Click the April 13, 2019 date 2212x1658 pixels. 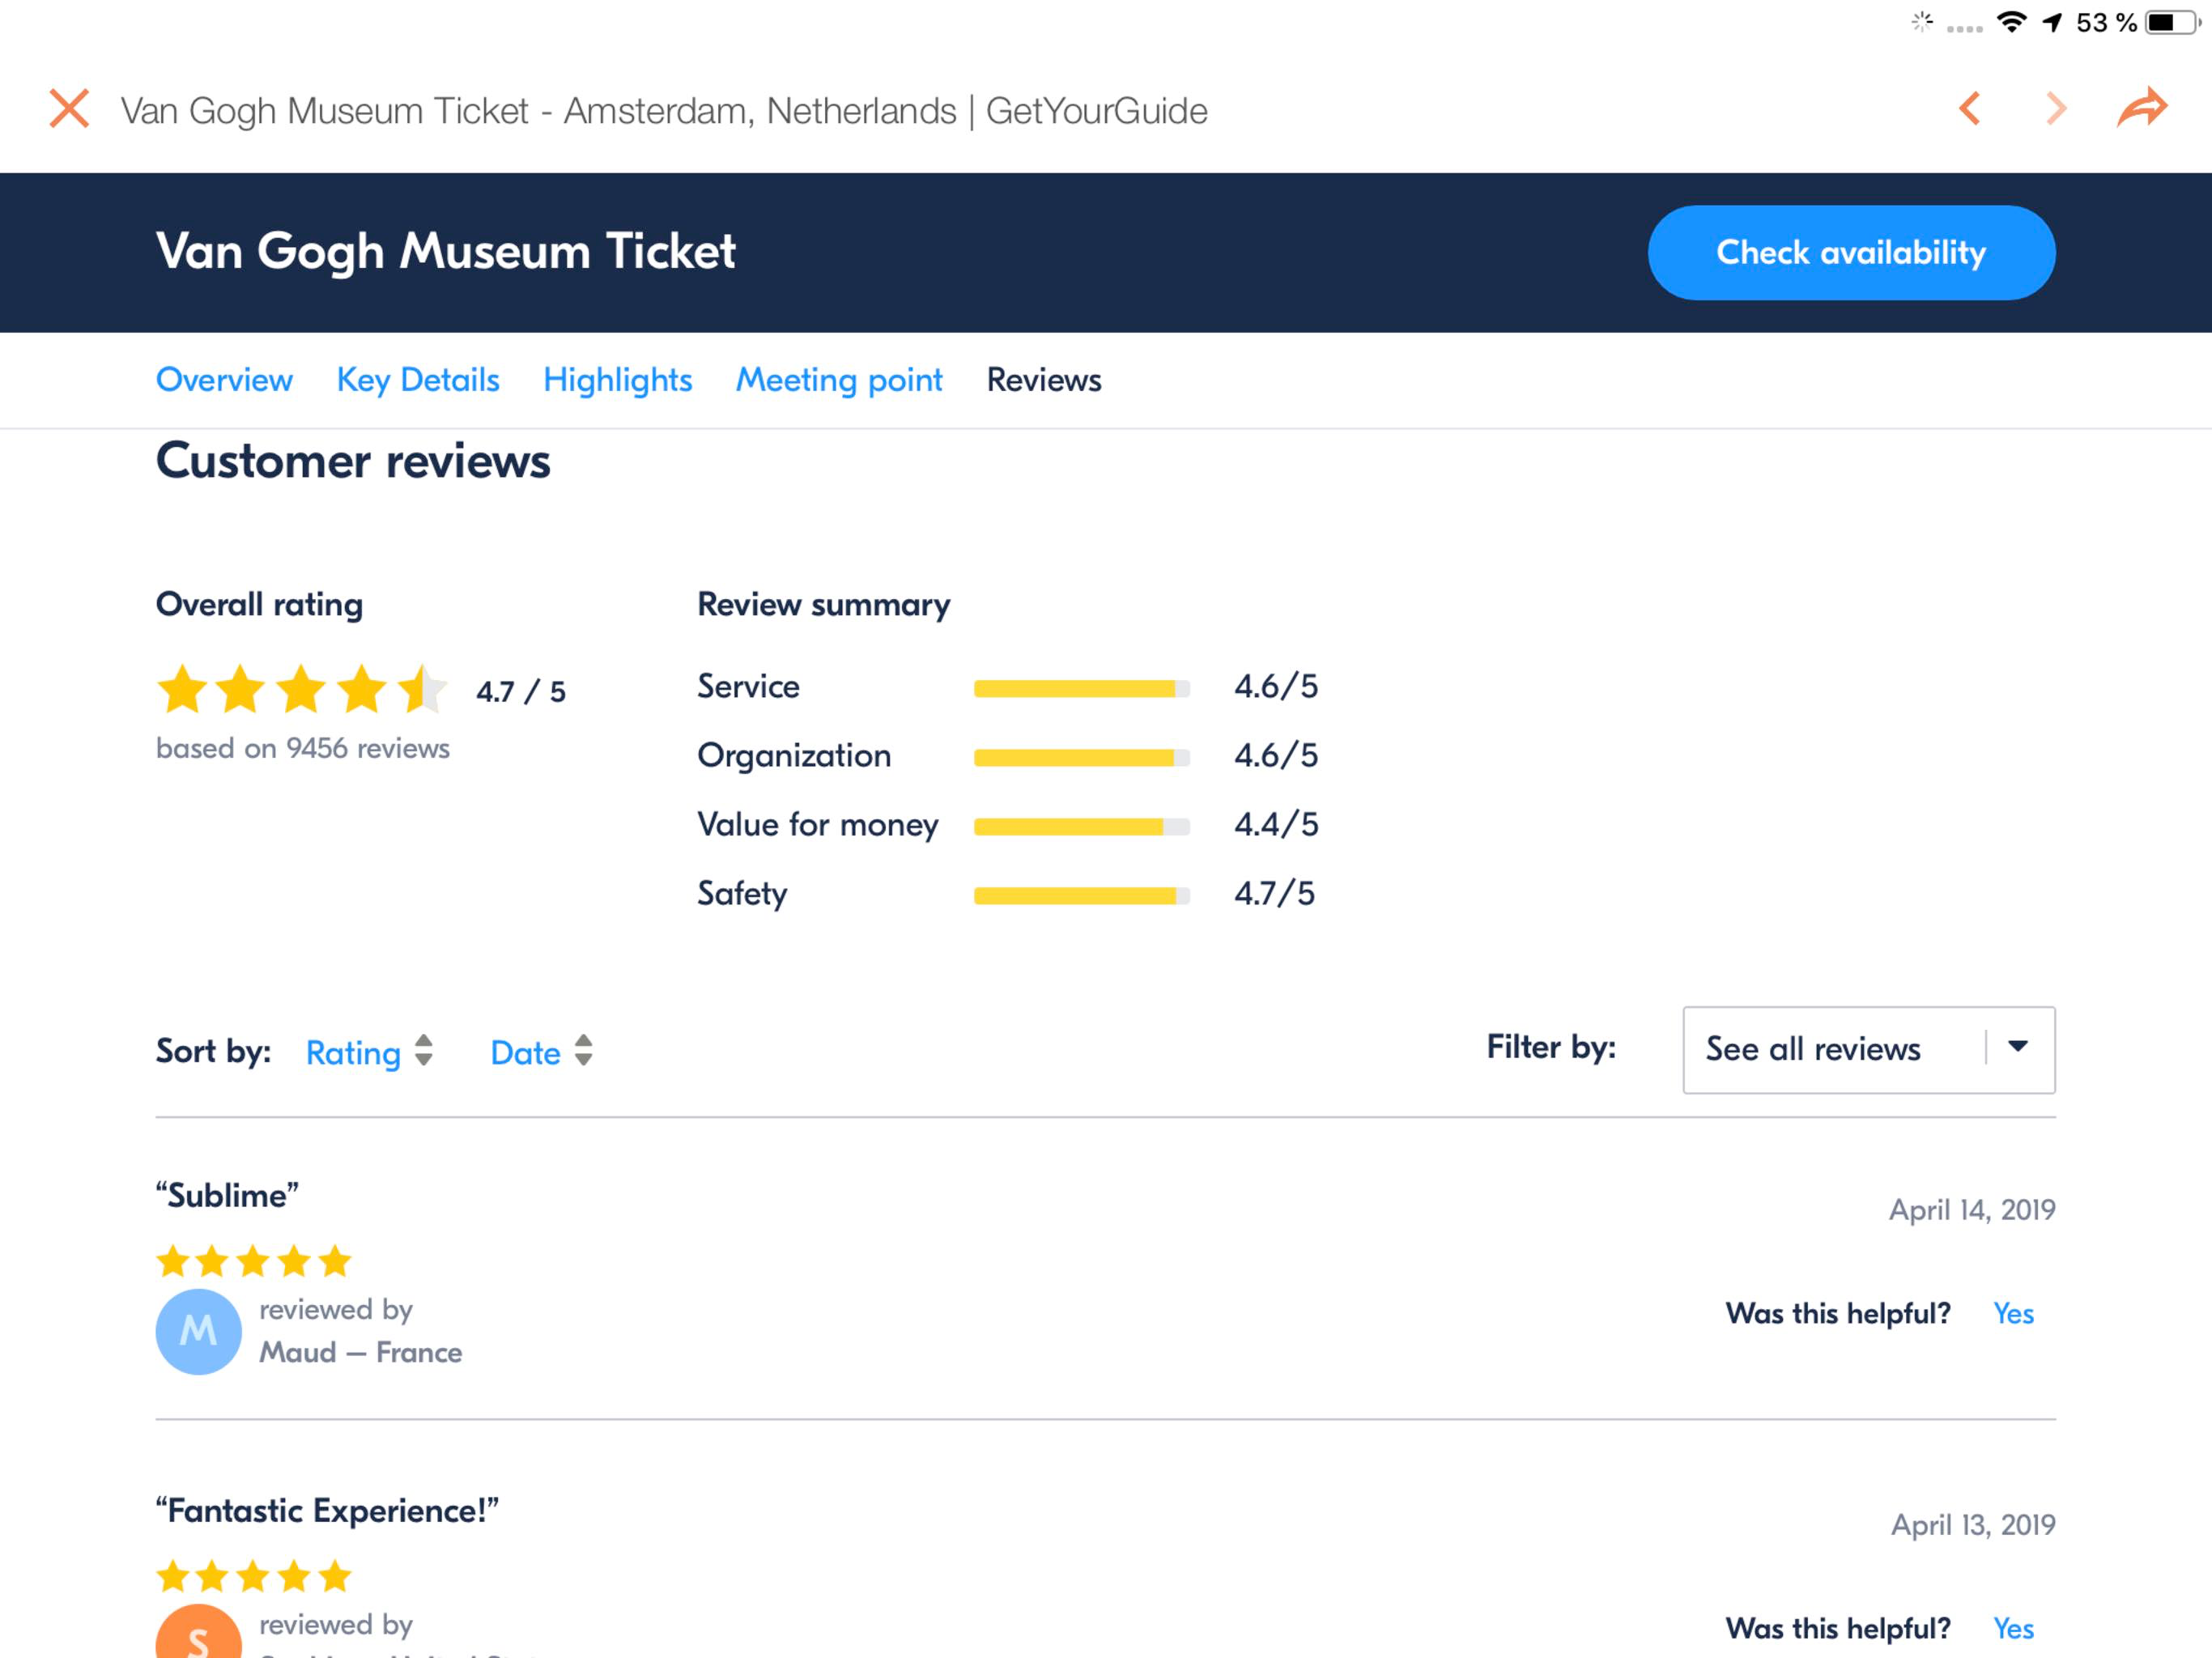point(1973,1525)
